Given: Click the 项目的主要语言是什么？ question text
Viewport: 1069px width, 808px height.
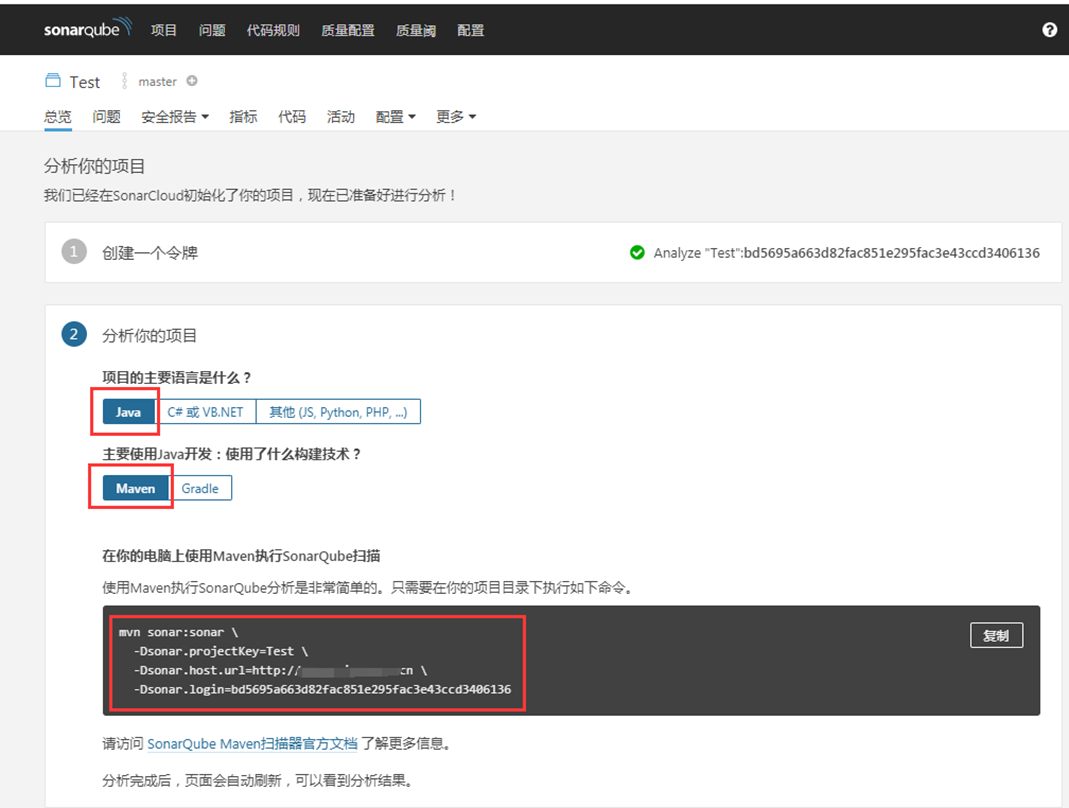Looking at the screenshot, I should [177, 378].
